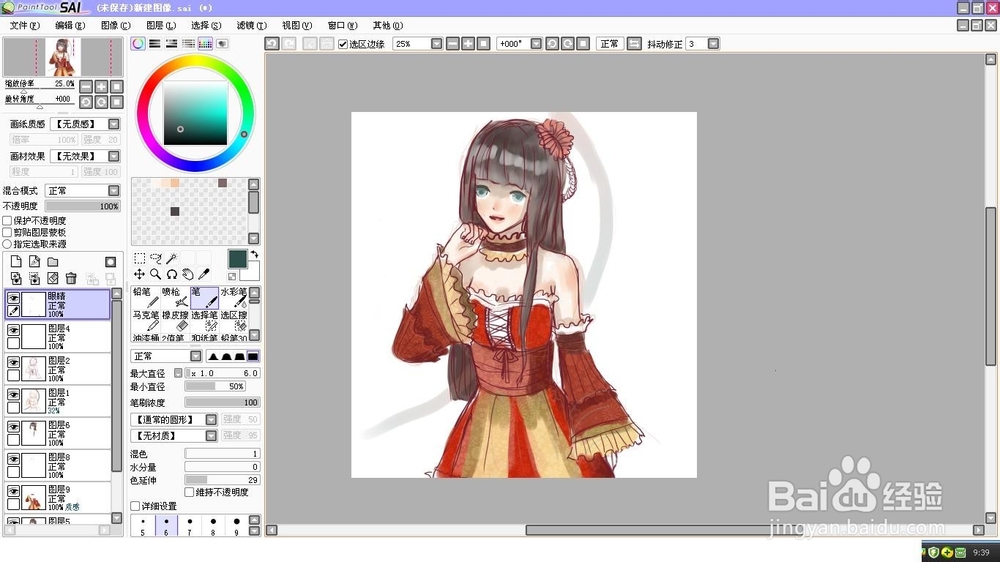Enable 保护不透明度 checkbox
The image size is (1000, 562).
(x=8, y=220)
